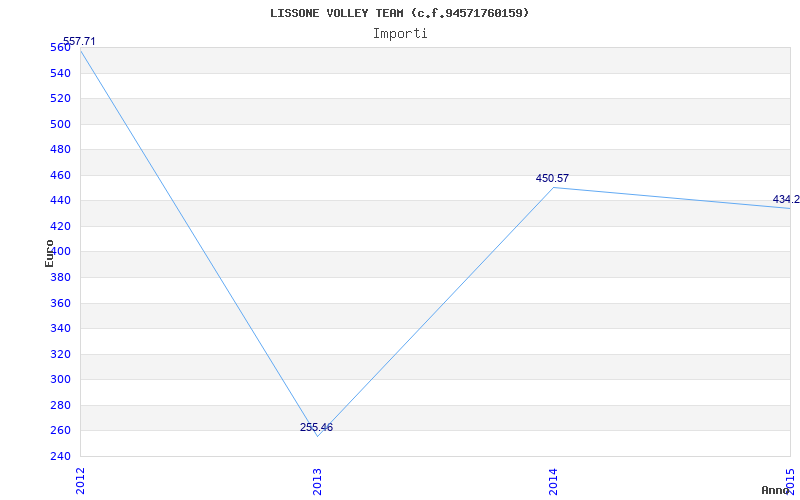Click the Anno x-axis title

pyautogui.click(x=775, y=490)
